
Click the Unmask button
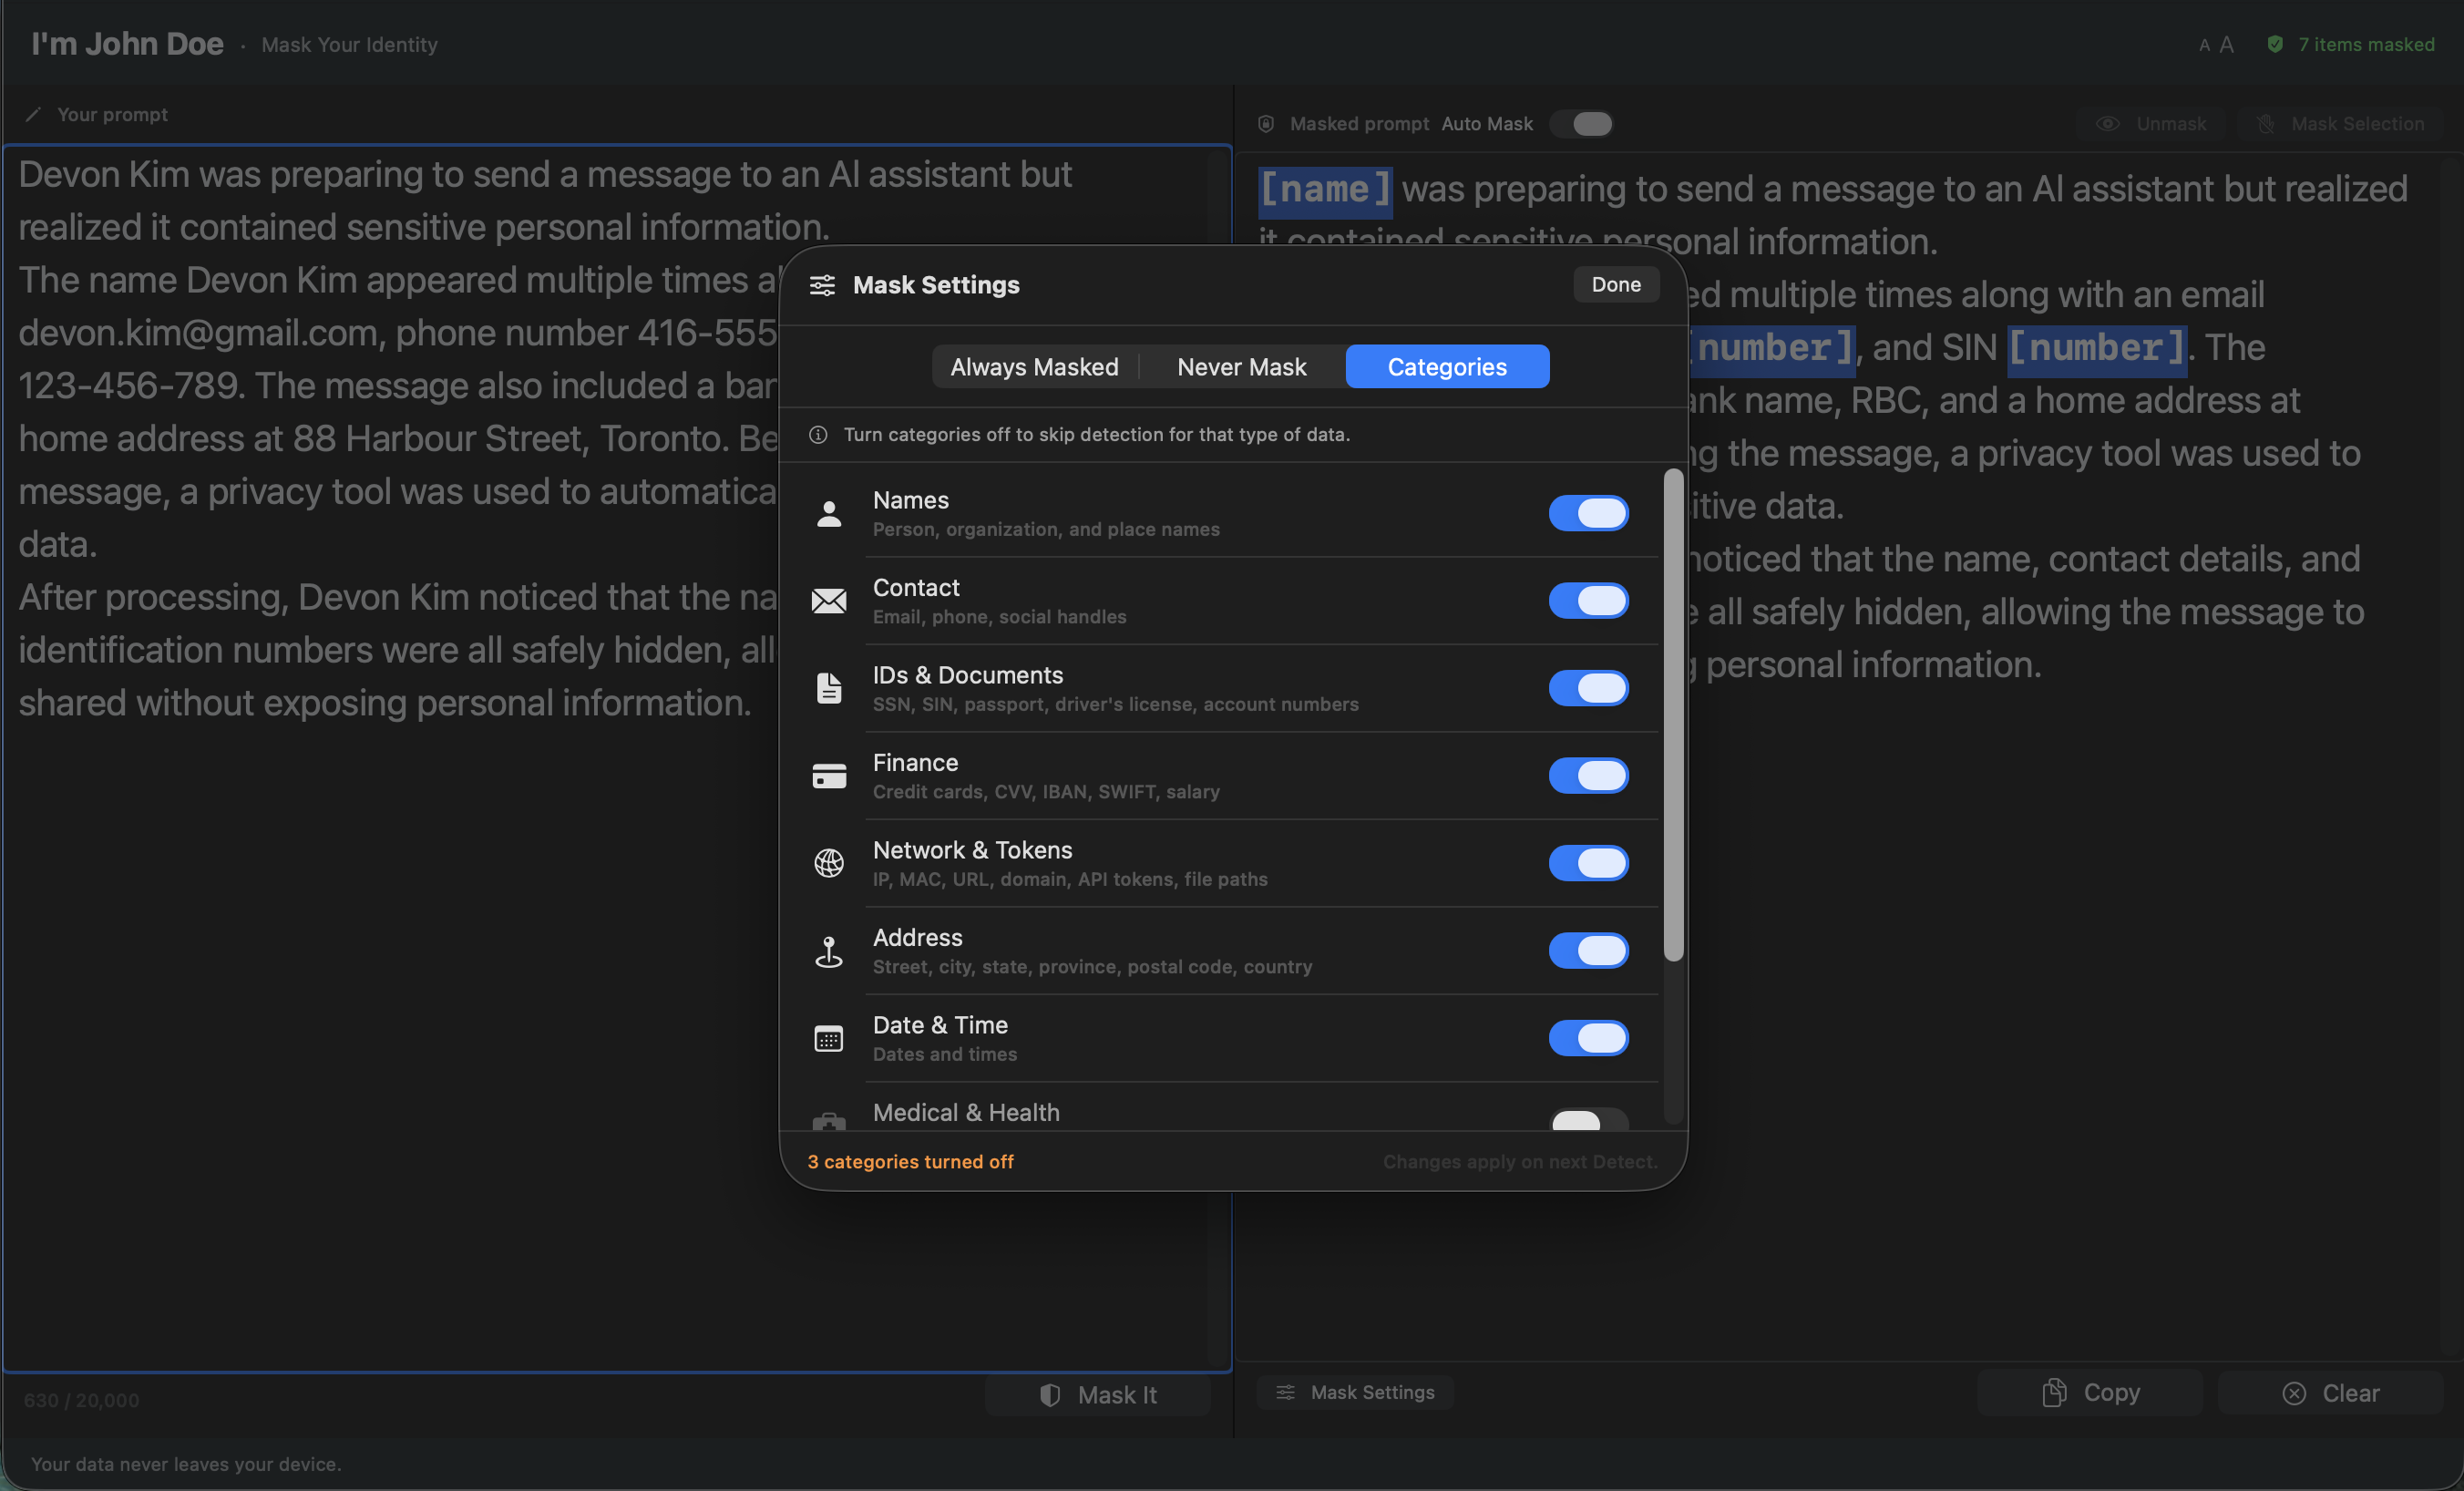click(x=2151, y=124)
